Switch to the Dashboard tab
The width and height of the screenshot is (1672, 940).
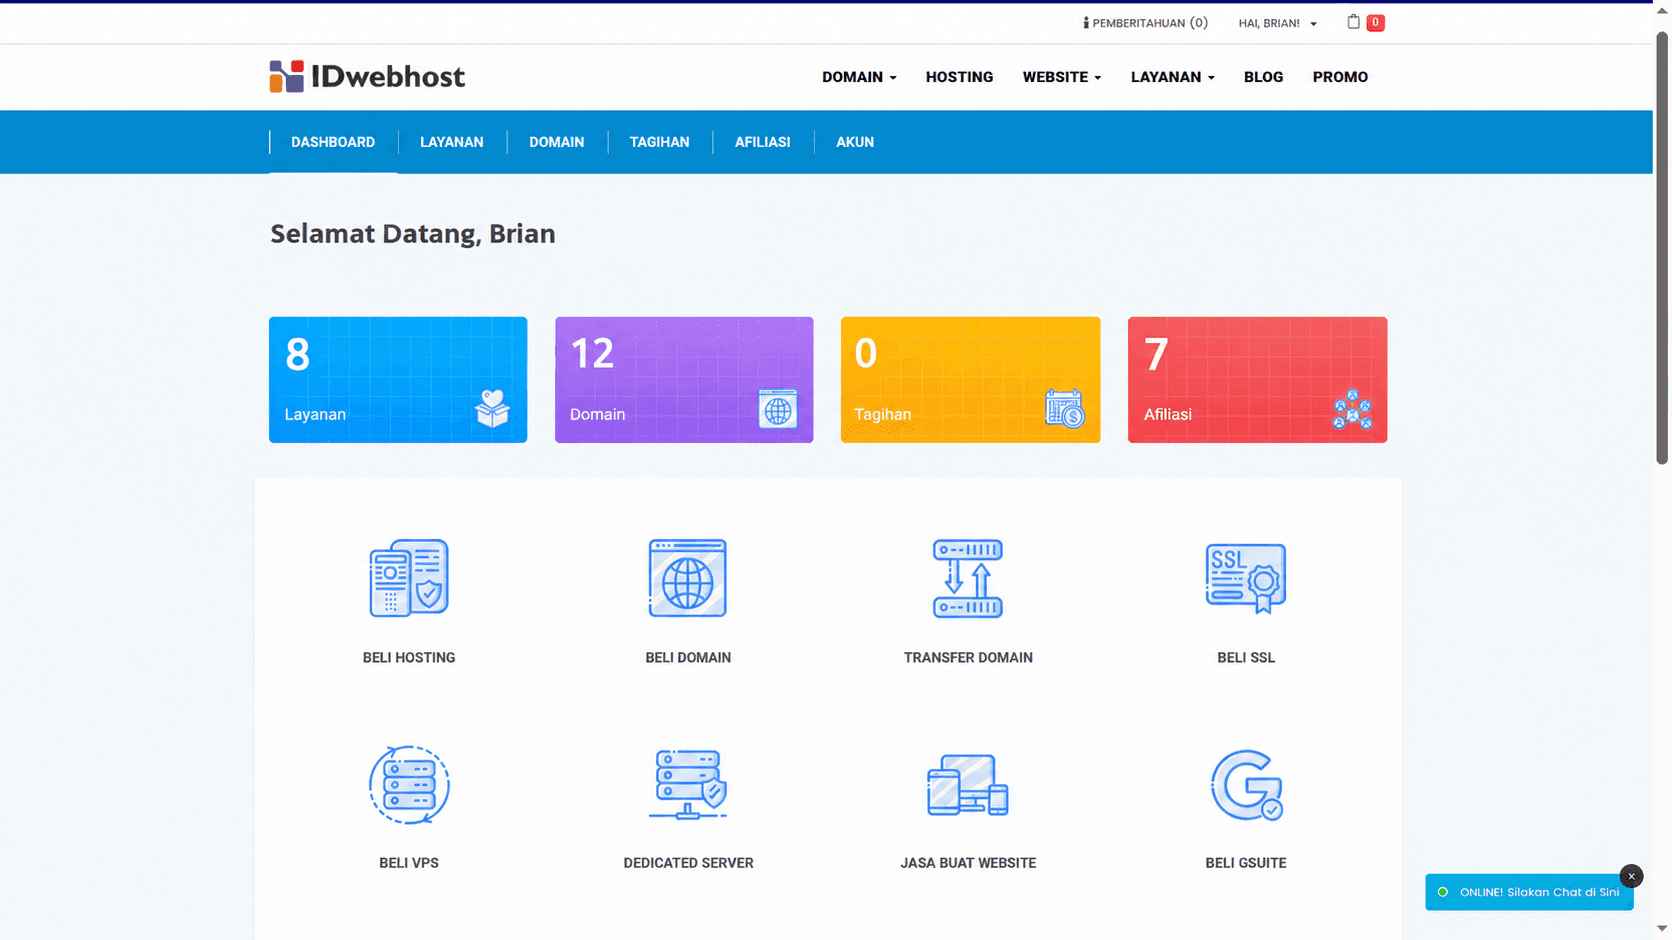[x=333, y=142]
